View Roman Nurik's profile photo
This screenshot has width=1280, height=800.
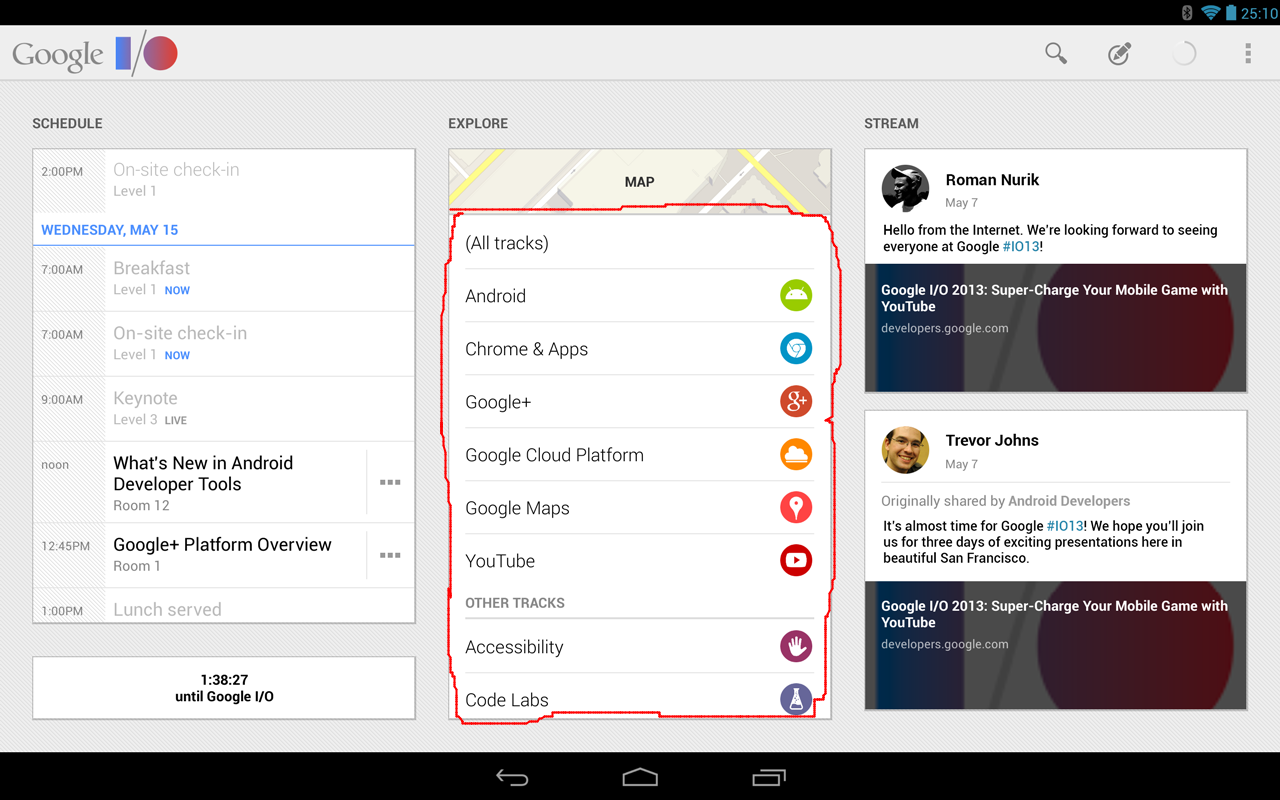pyautogui.click(x=906, y=188)
